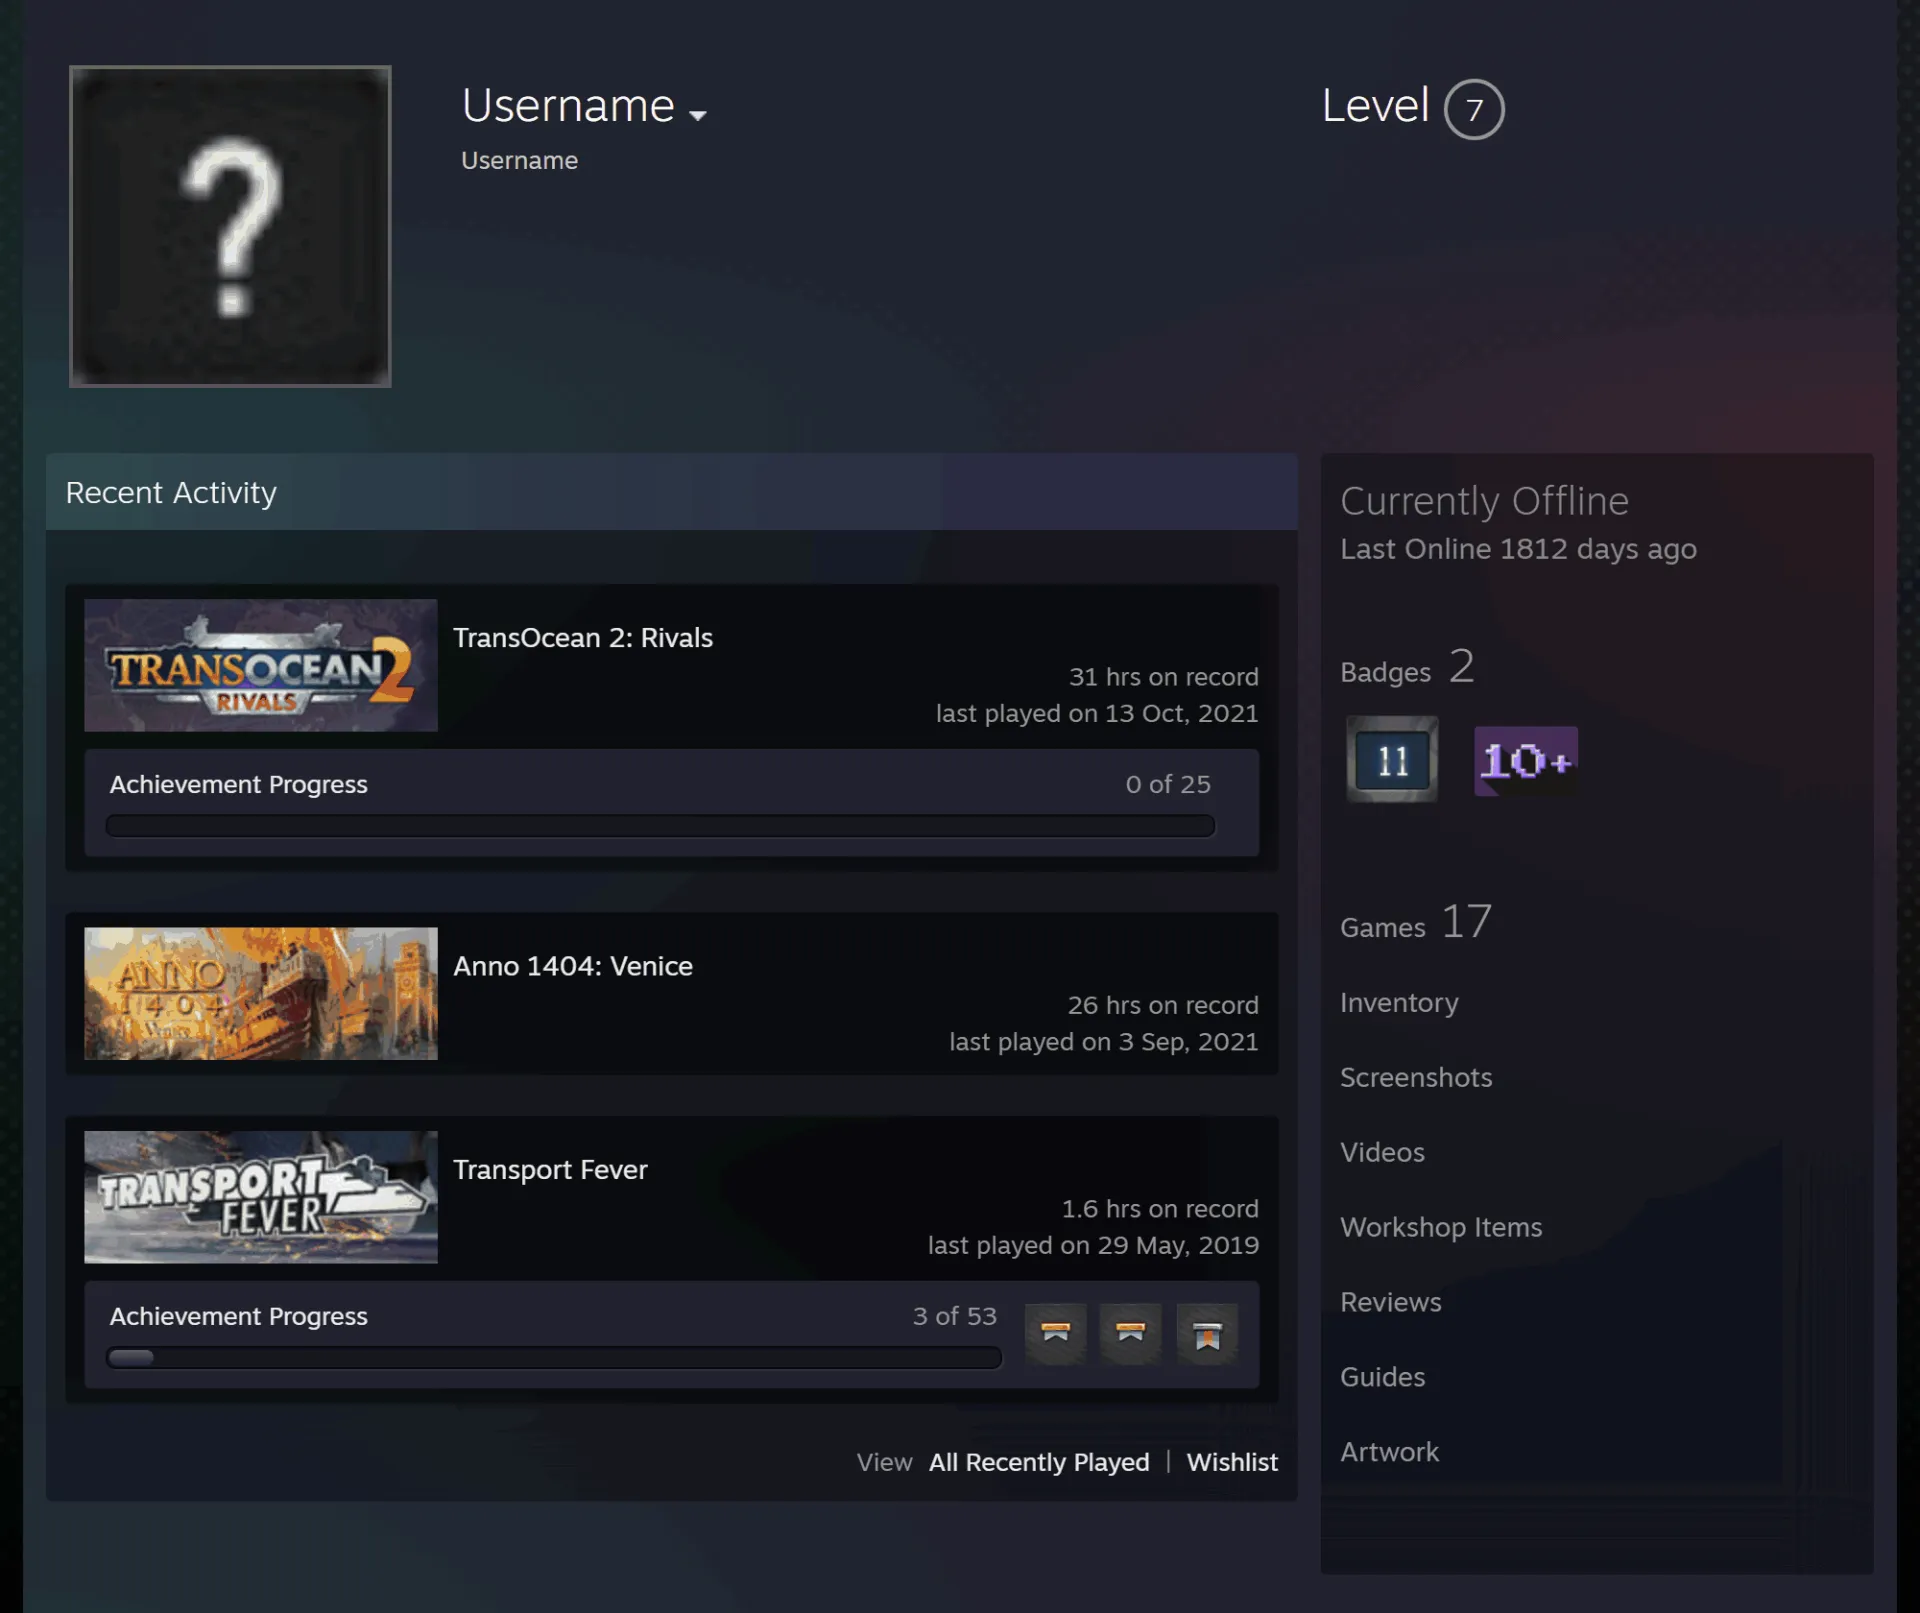
Task: Go to Reviews
Action: (1391, 1303)
